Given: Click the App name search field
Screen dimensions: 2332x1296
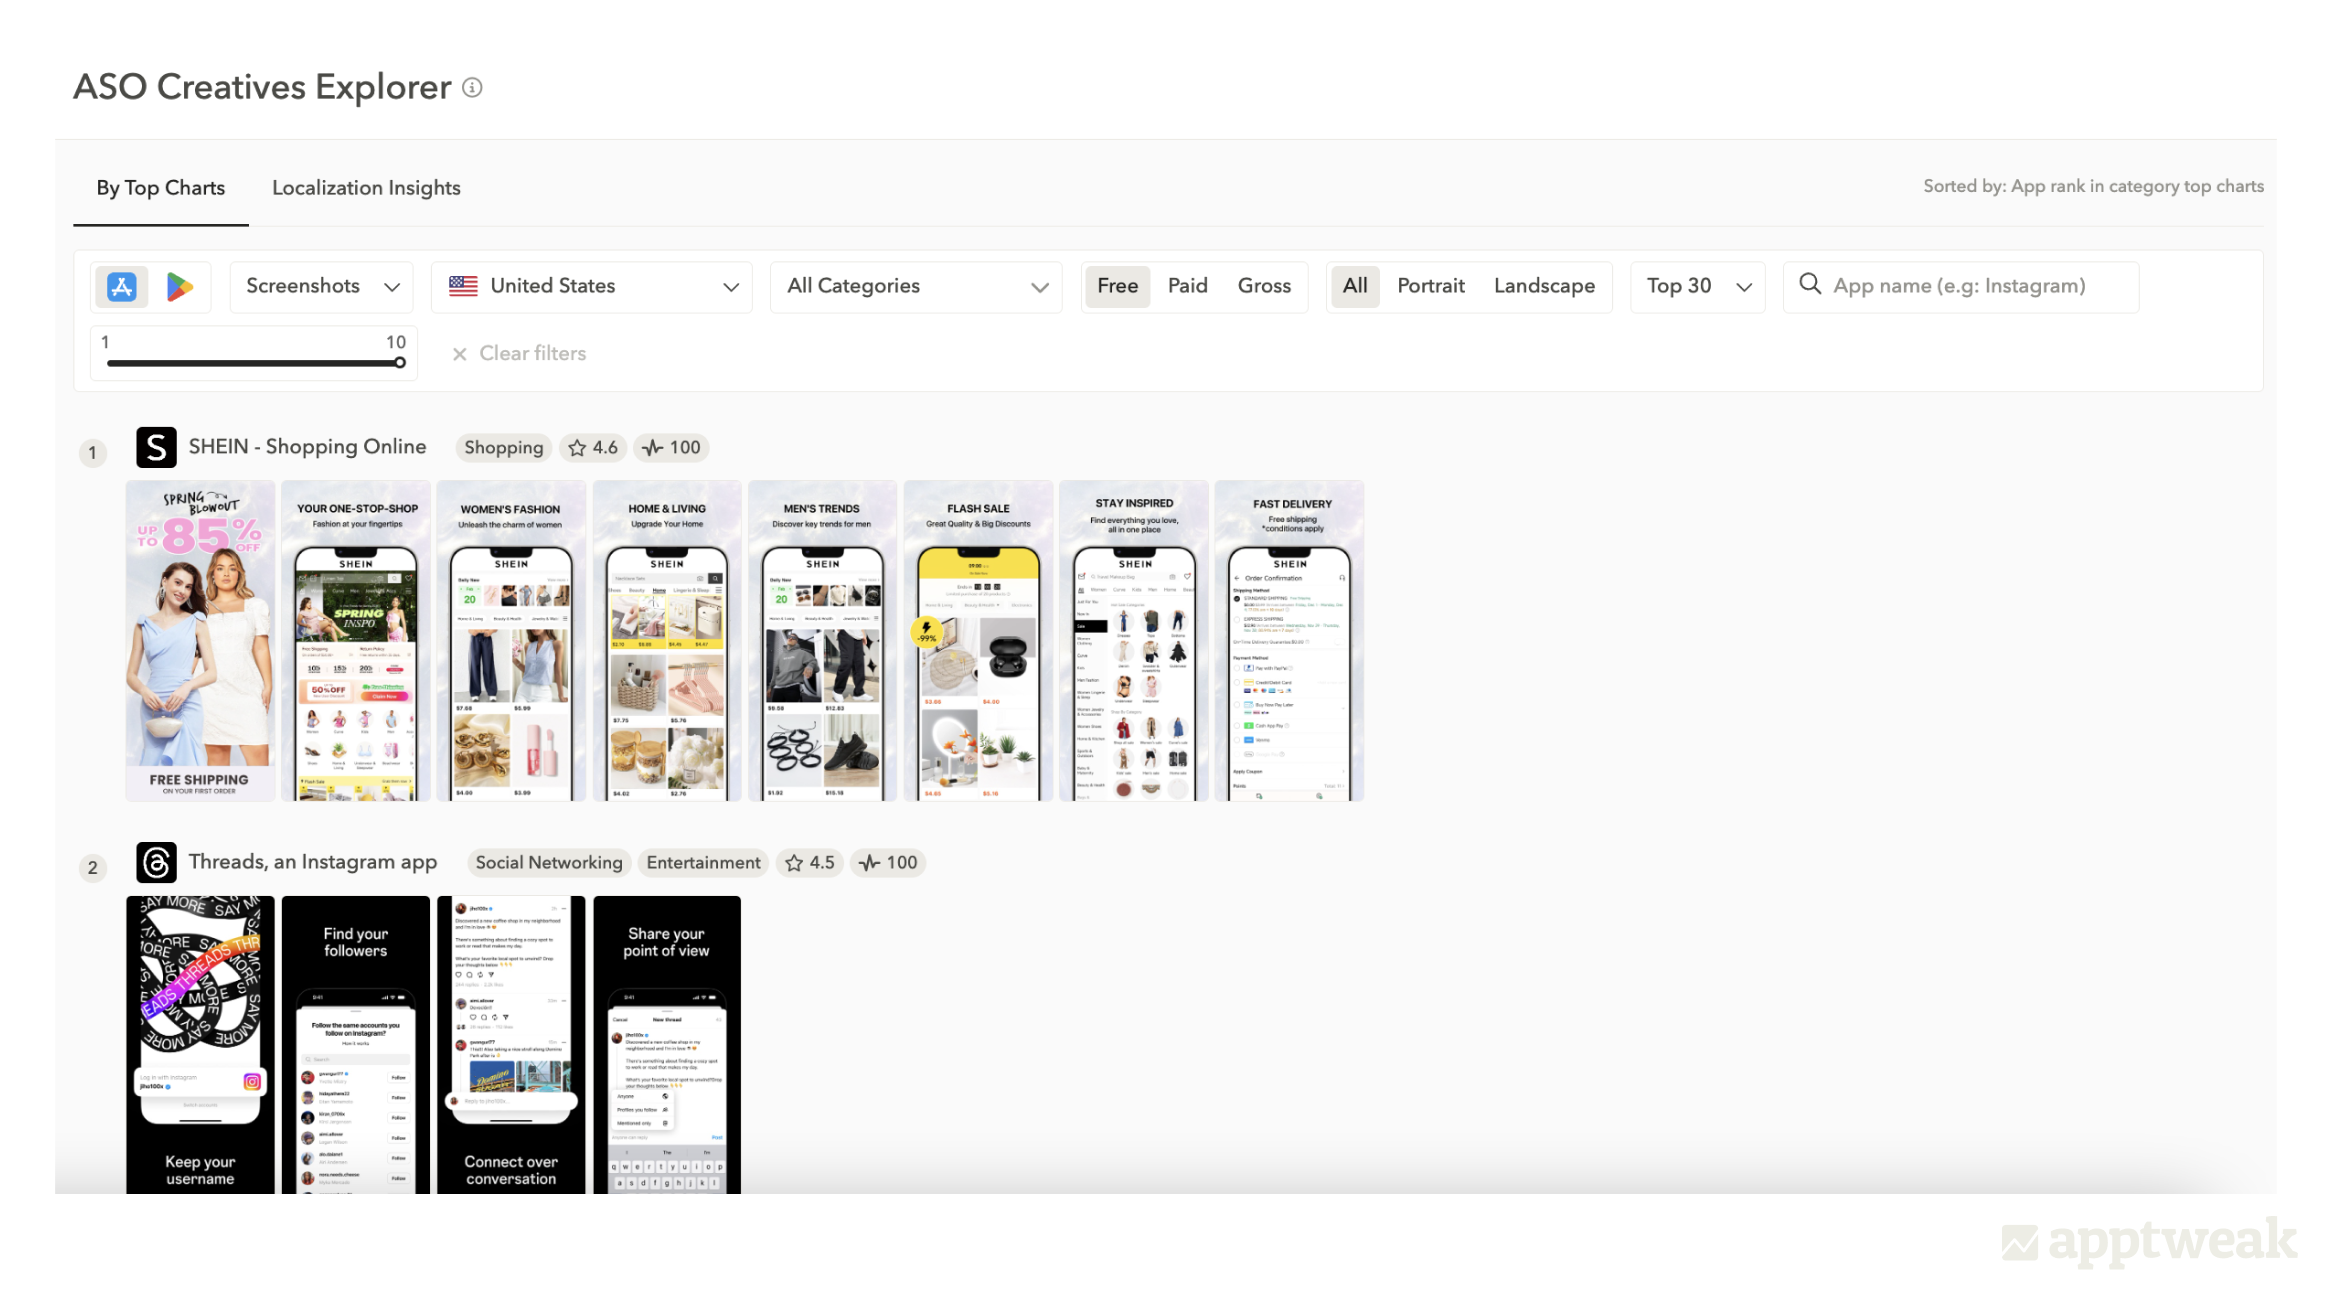Looking at the screenshot, I should 1960,287.
